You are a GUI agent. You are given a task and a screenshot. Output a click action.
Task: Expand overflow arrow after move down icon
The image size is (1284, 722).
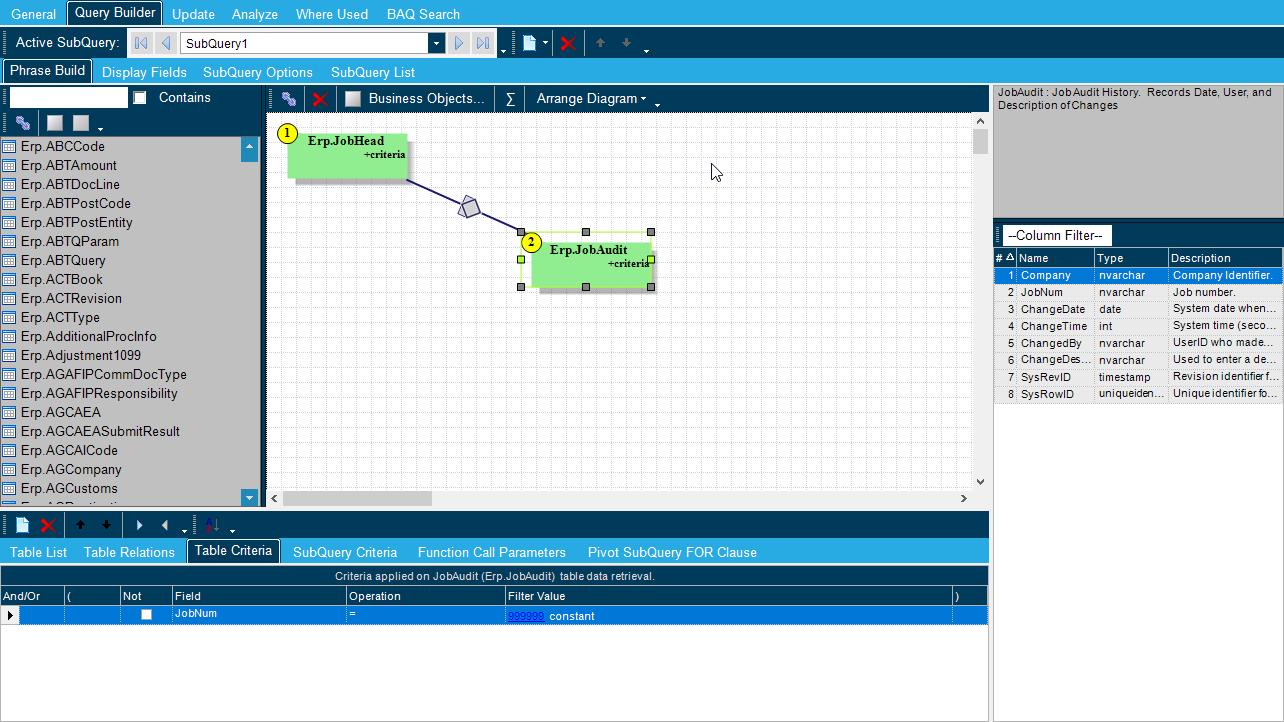(646, 50)
